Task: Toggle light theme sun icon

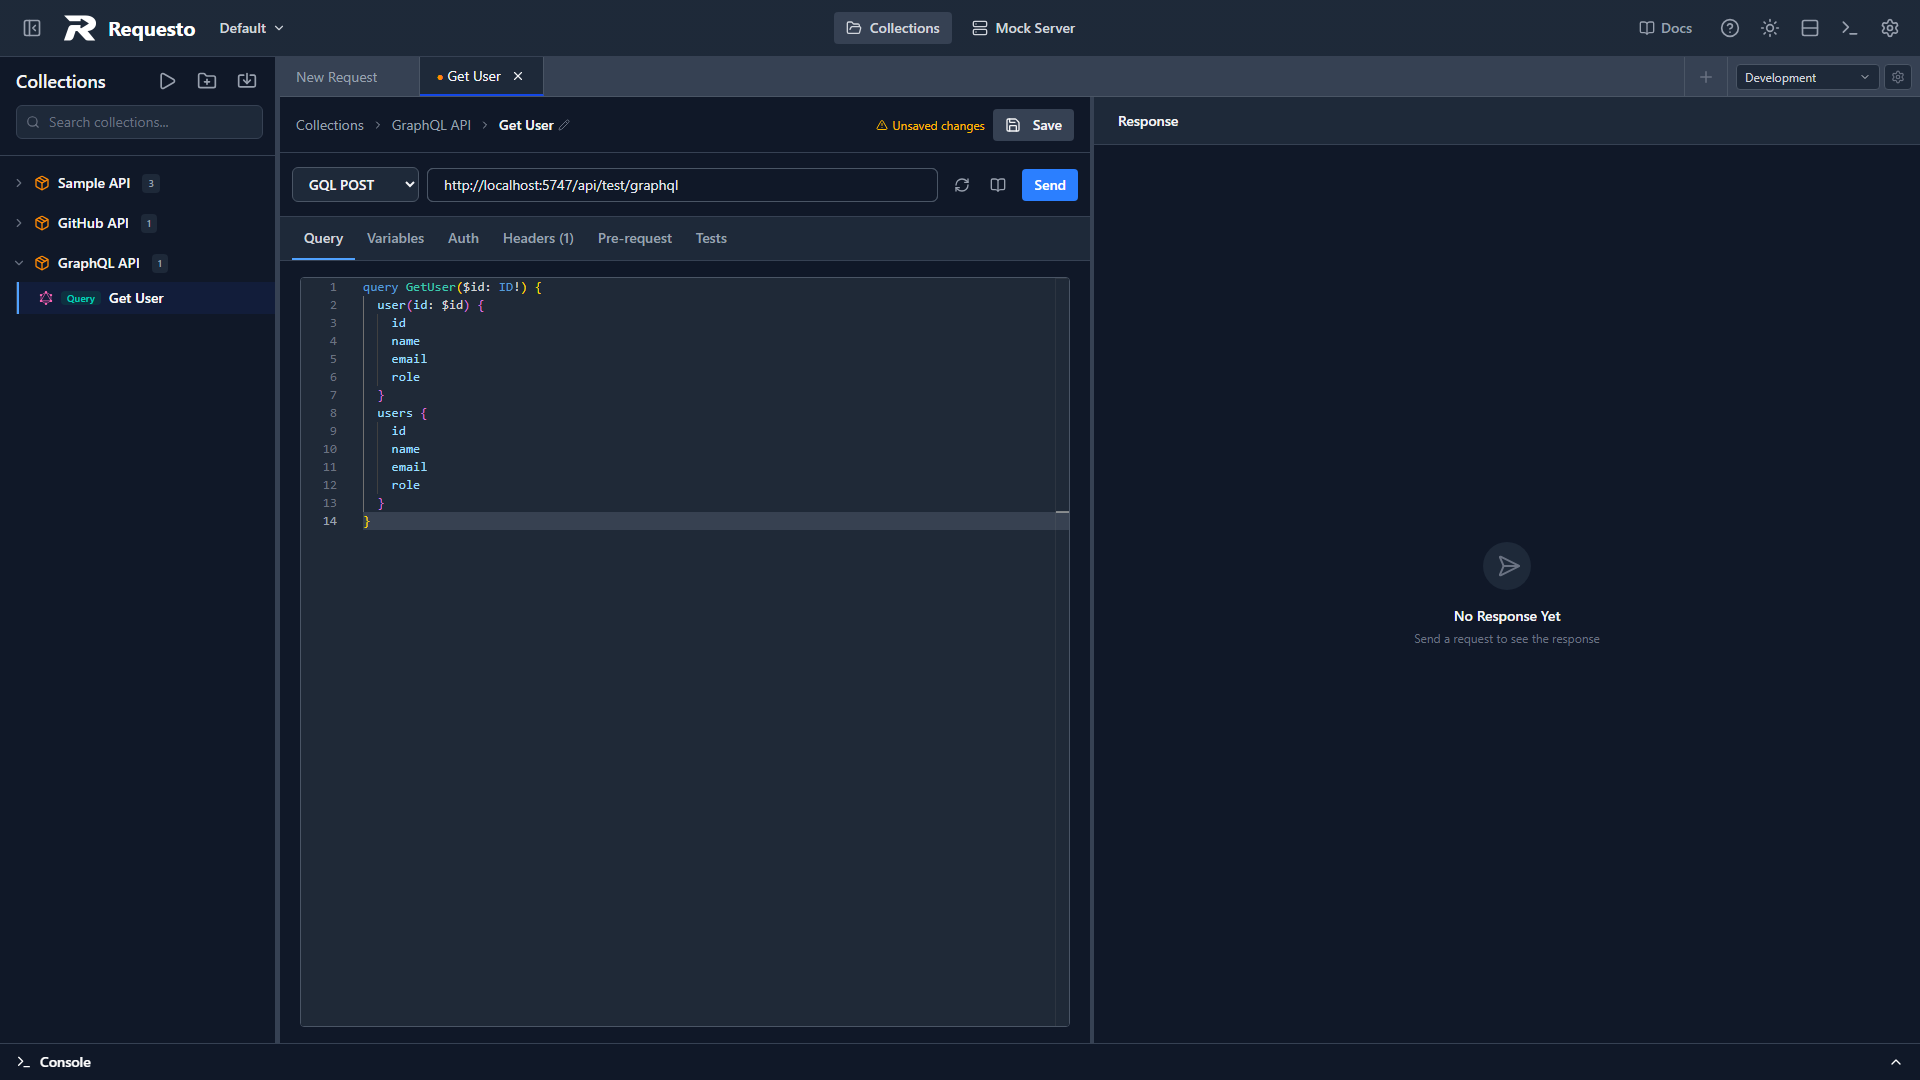Action: (x=1770, y=28)
